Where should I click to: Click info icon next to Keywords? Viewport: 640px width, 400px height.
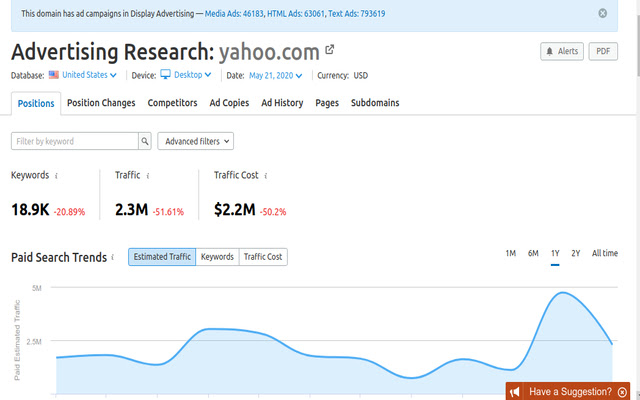(x=56, y=176)
